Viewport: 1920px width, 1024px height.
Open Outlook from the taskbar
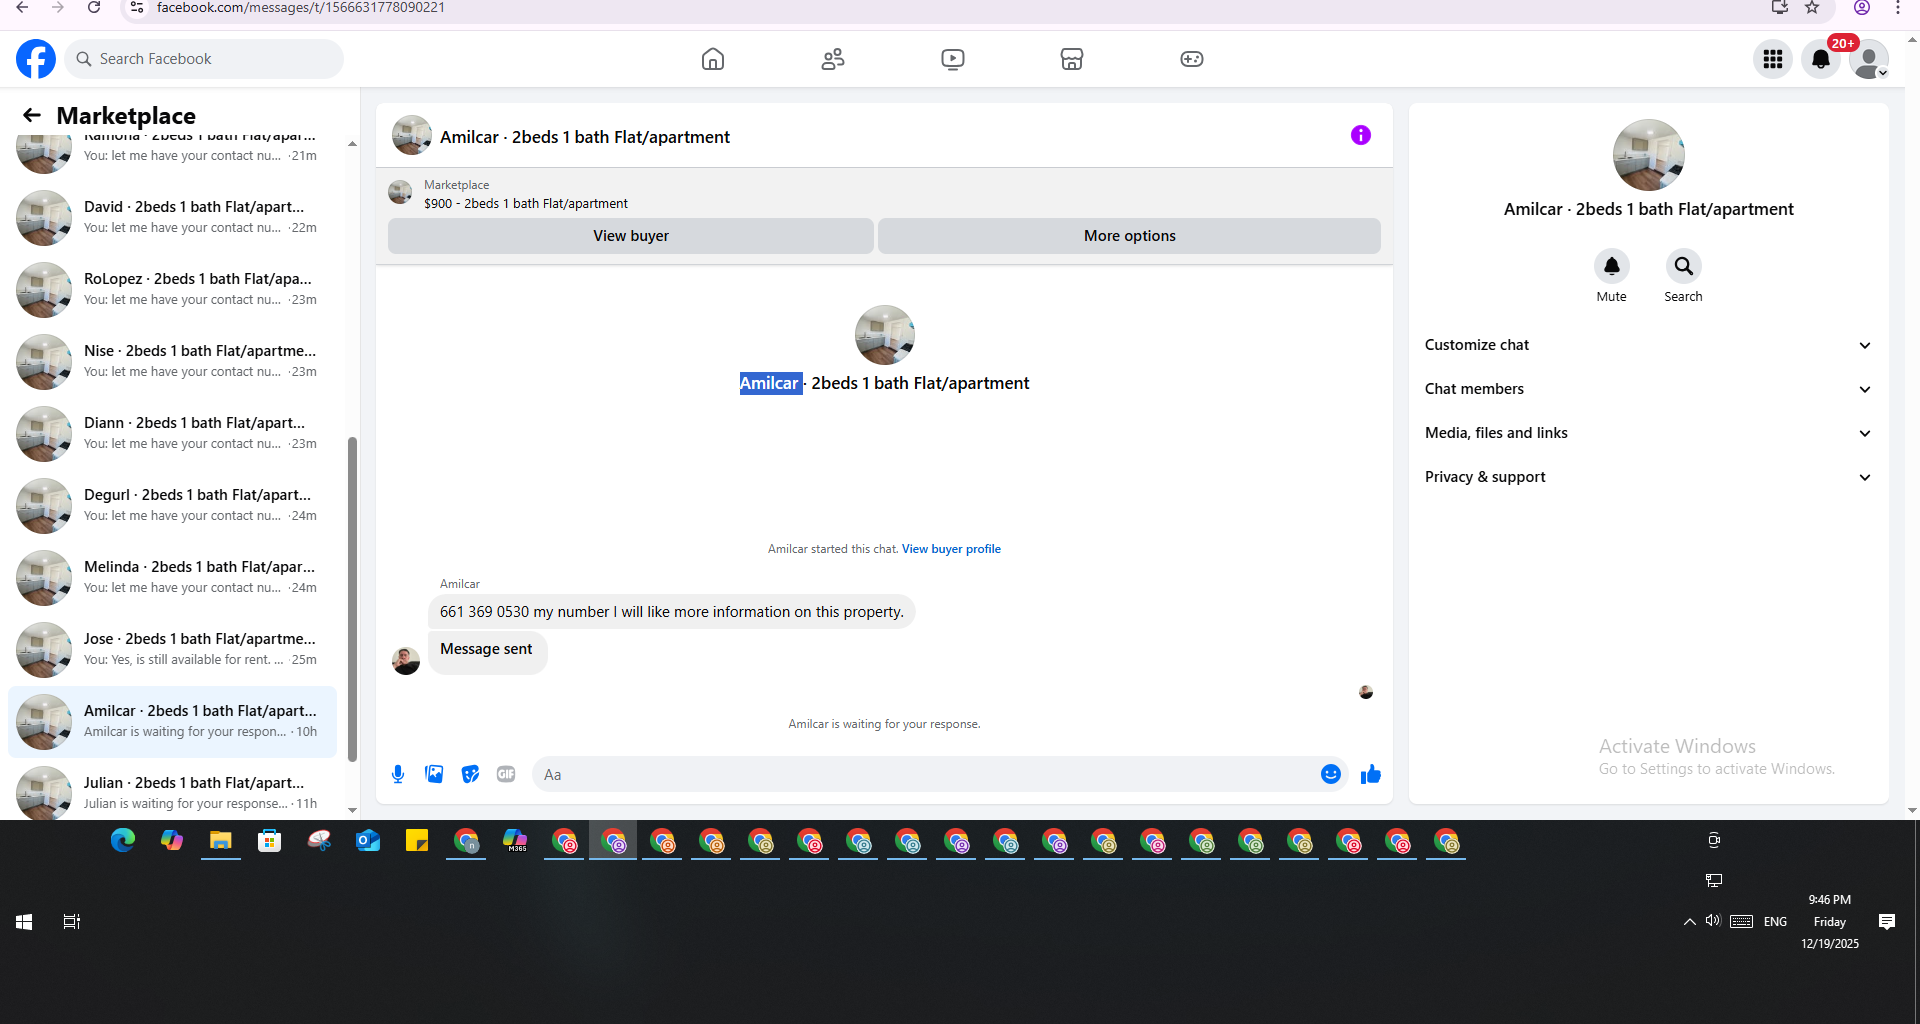point(368,841)
